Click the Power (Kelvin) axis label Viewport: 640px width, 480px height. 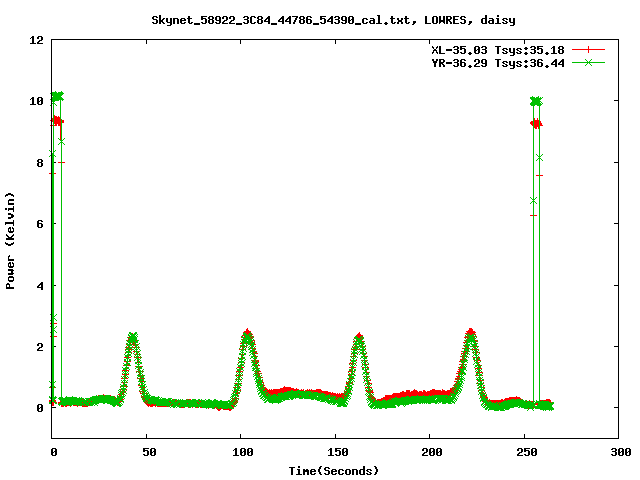[10, 241]
